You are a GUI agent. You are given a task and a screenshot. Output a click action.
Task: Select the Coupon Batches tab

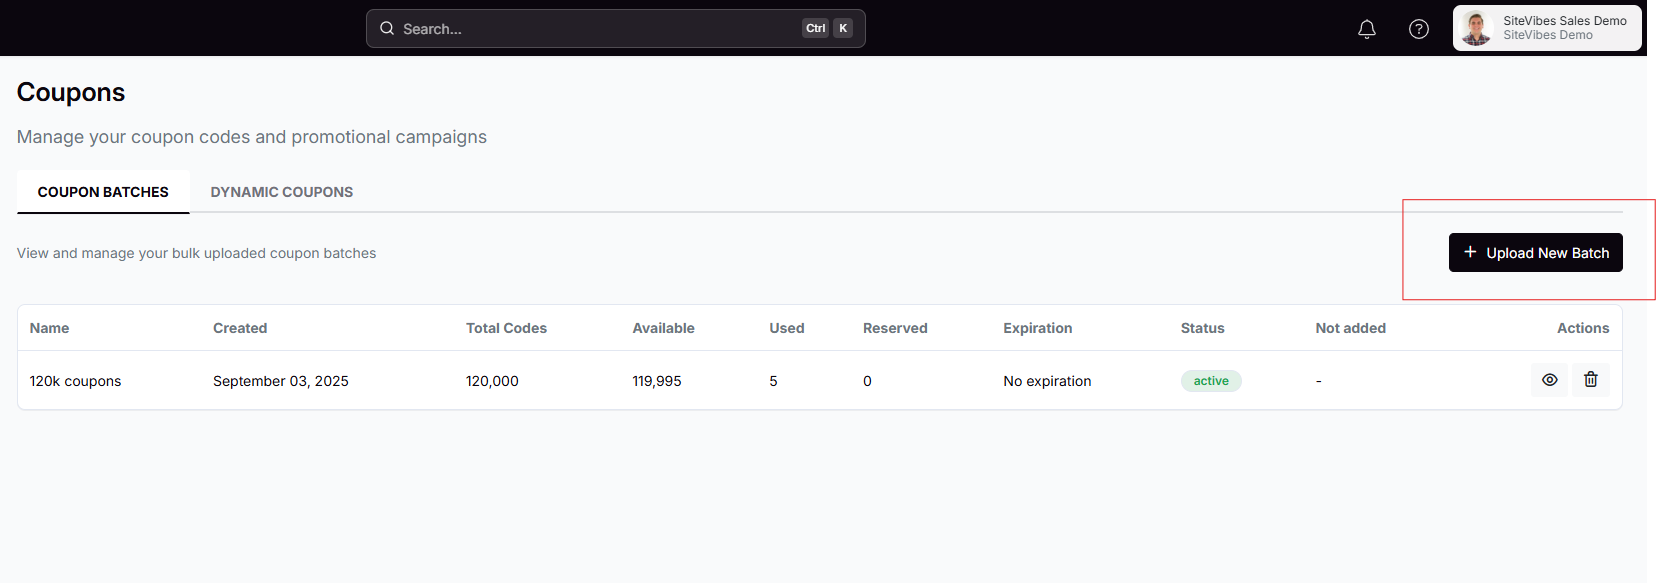(x=103, y=192)
